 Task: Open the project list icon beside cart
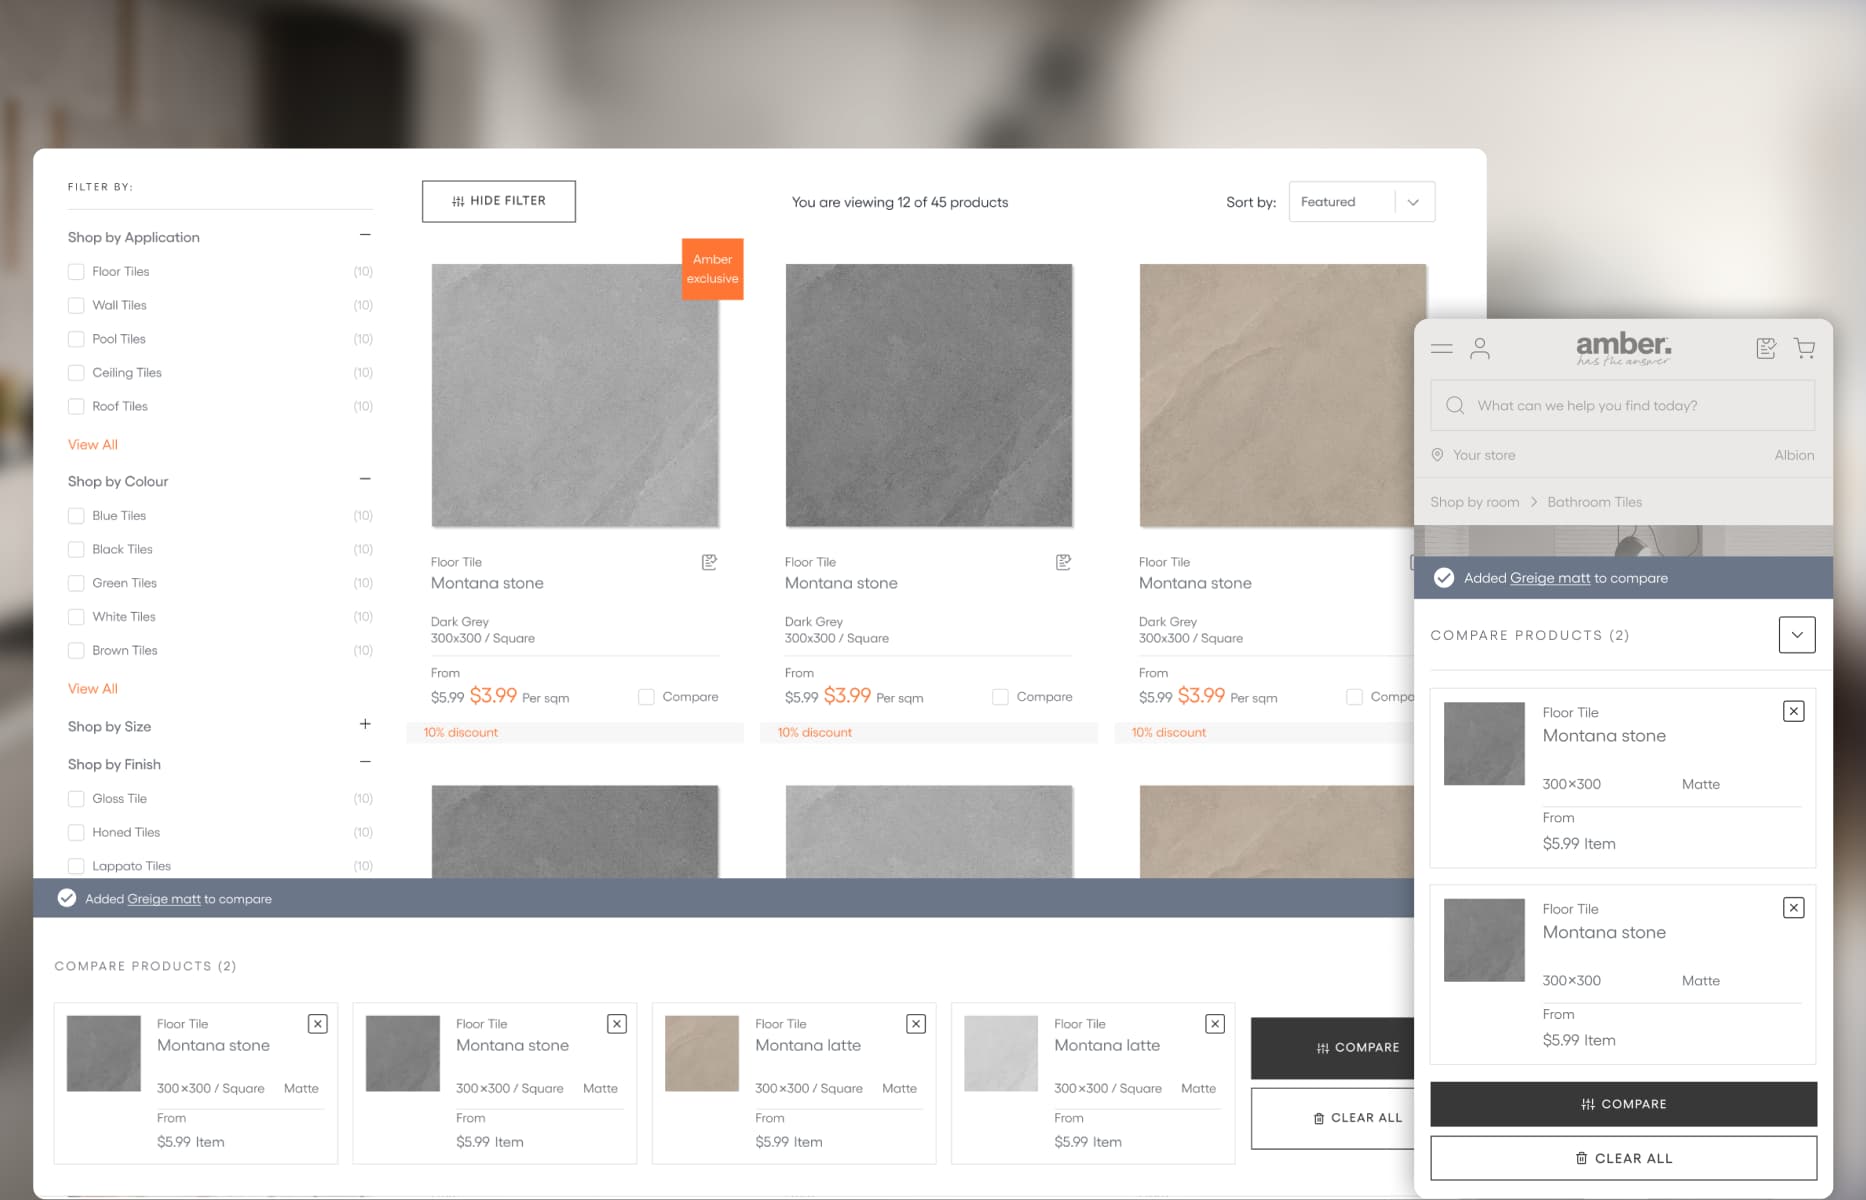(1766, 349)
